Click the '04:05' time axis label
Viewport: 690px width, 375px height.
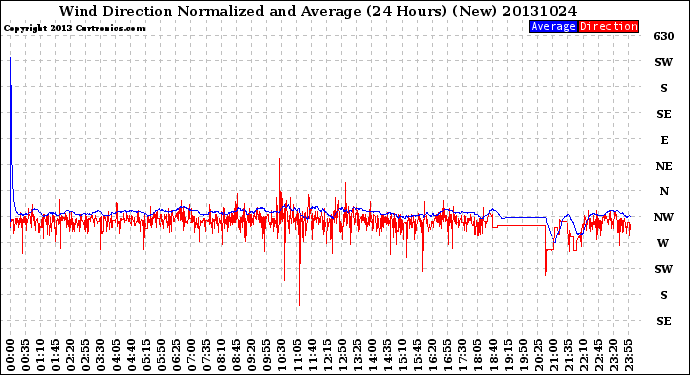116,355
